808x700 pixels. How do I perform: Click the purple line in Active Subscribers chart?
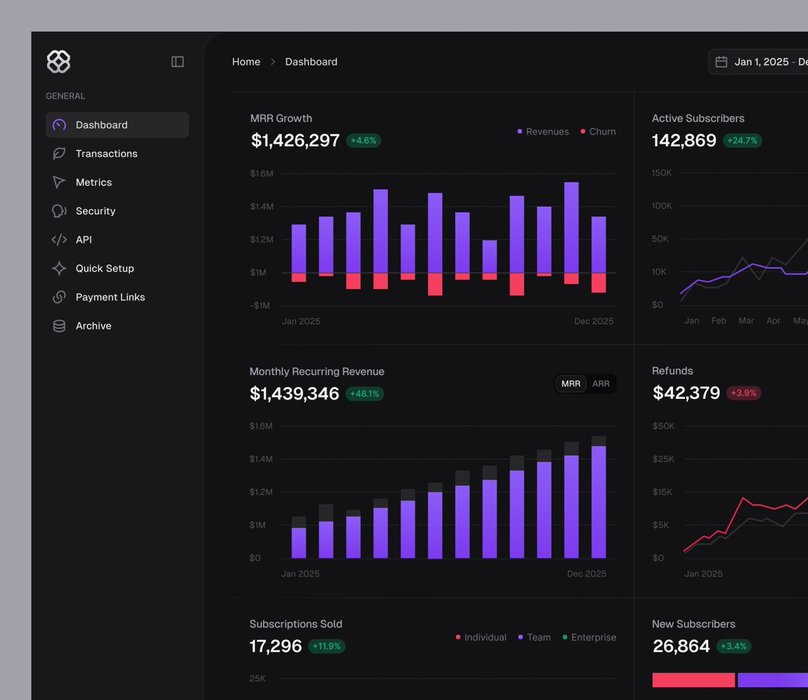753,264
